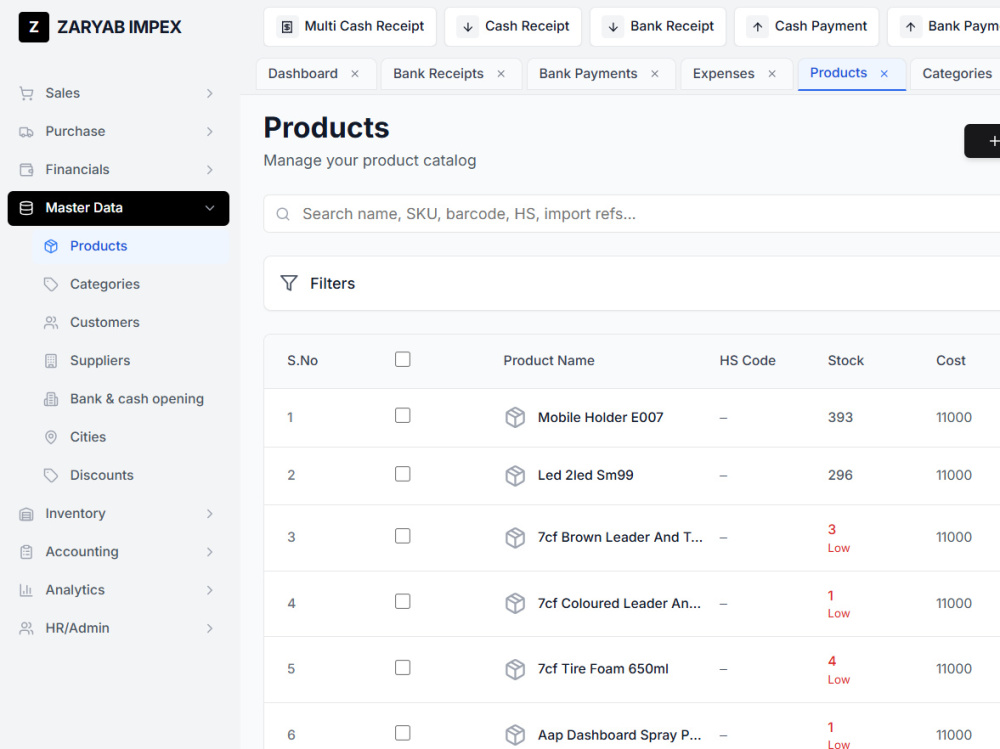Click the Customers people icon
1000x749 pixels.
(x=51, y=323)
